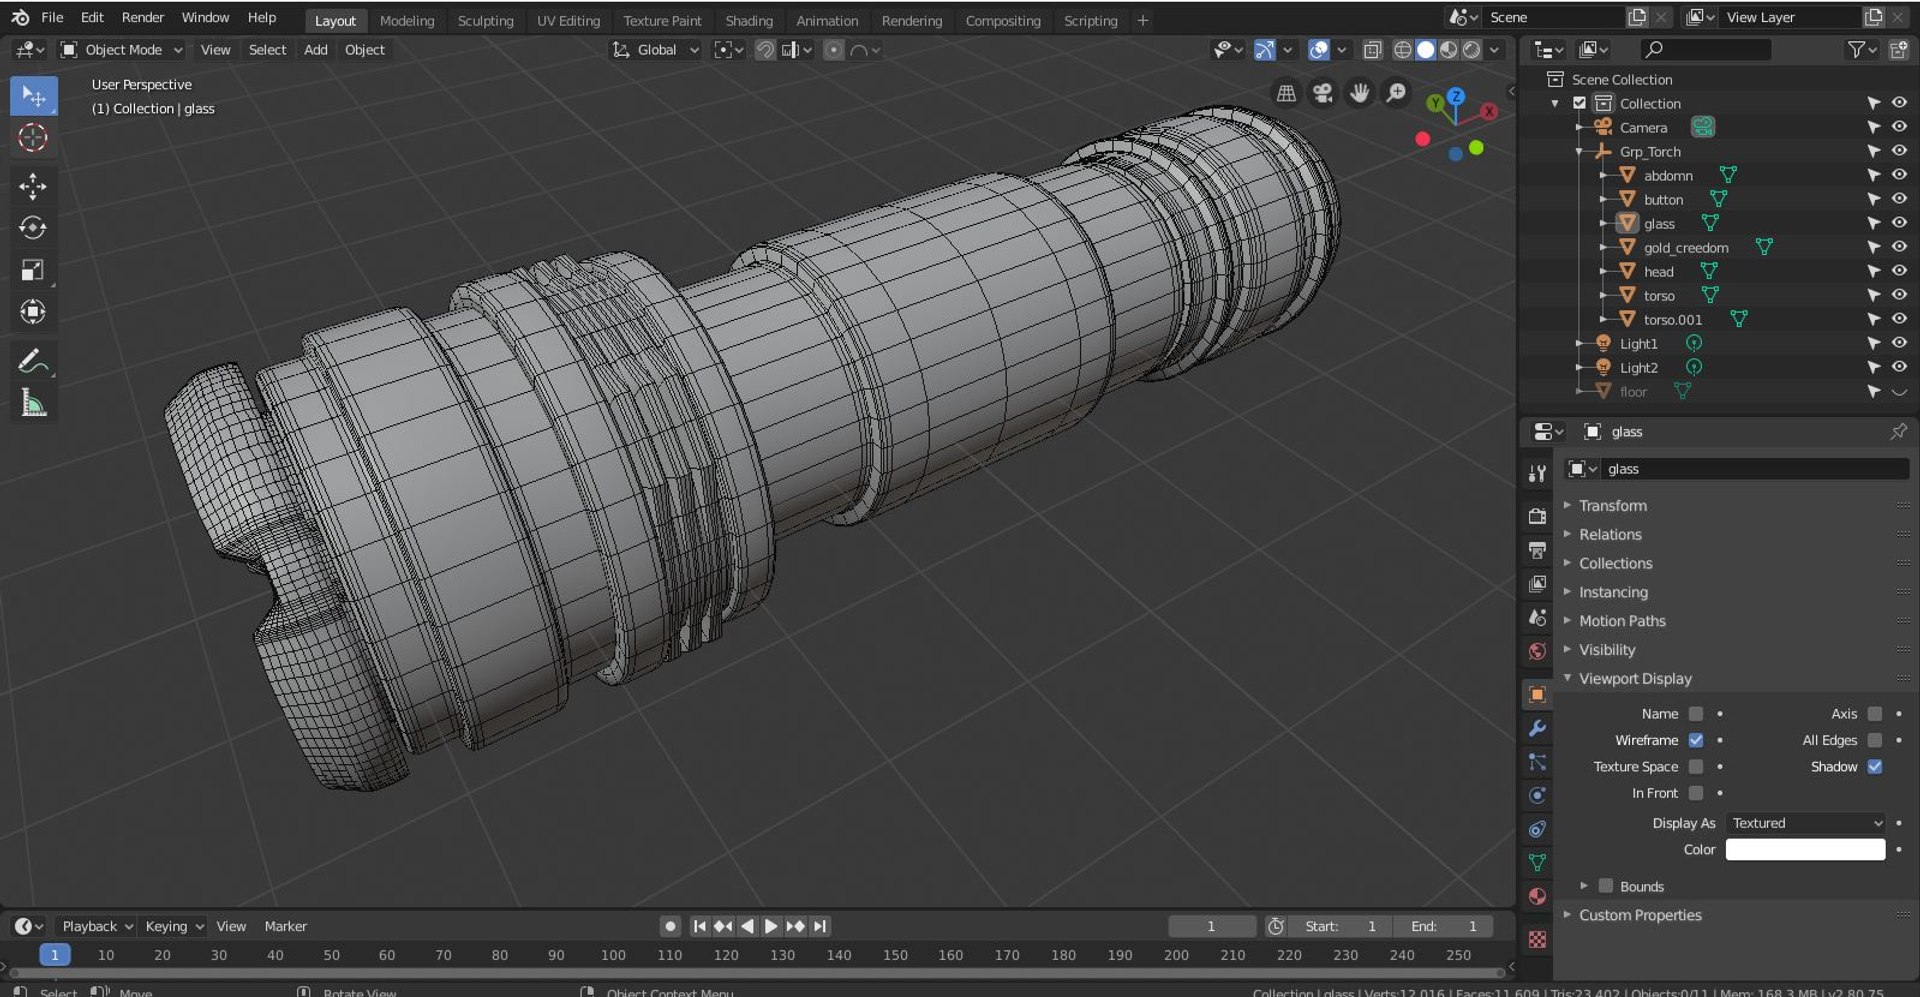Open the Physics properties tab
This screenshot has width=1920, height=997.
[x=1537, y=795]
